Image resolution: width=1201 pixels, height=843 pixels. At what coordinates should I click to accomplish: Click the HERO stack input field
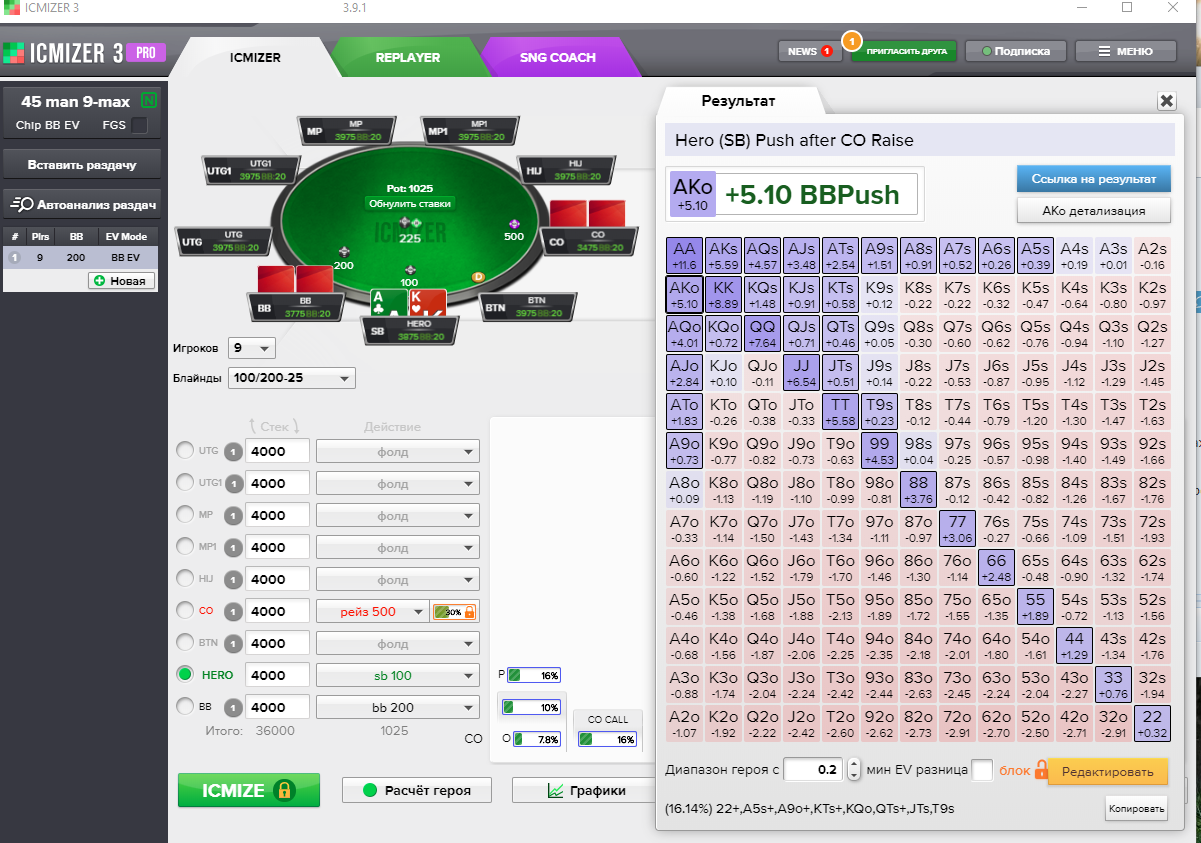(x=278, y=675)
